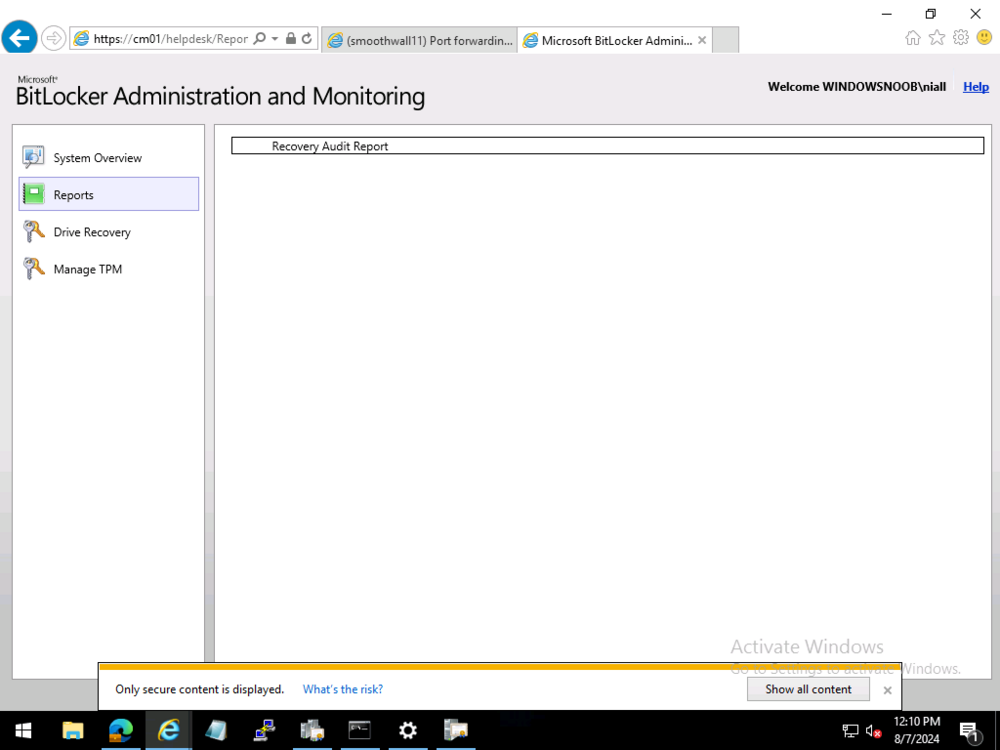
Task: Click the smiley feedback icon
Action: click(x=984, y=38)
